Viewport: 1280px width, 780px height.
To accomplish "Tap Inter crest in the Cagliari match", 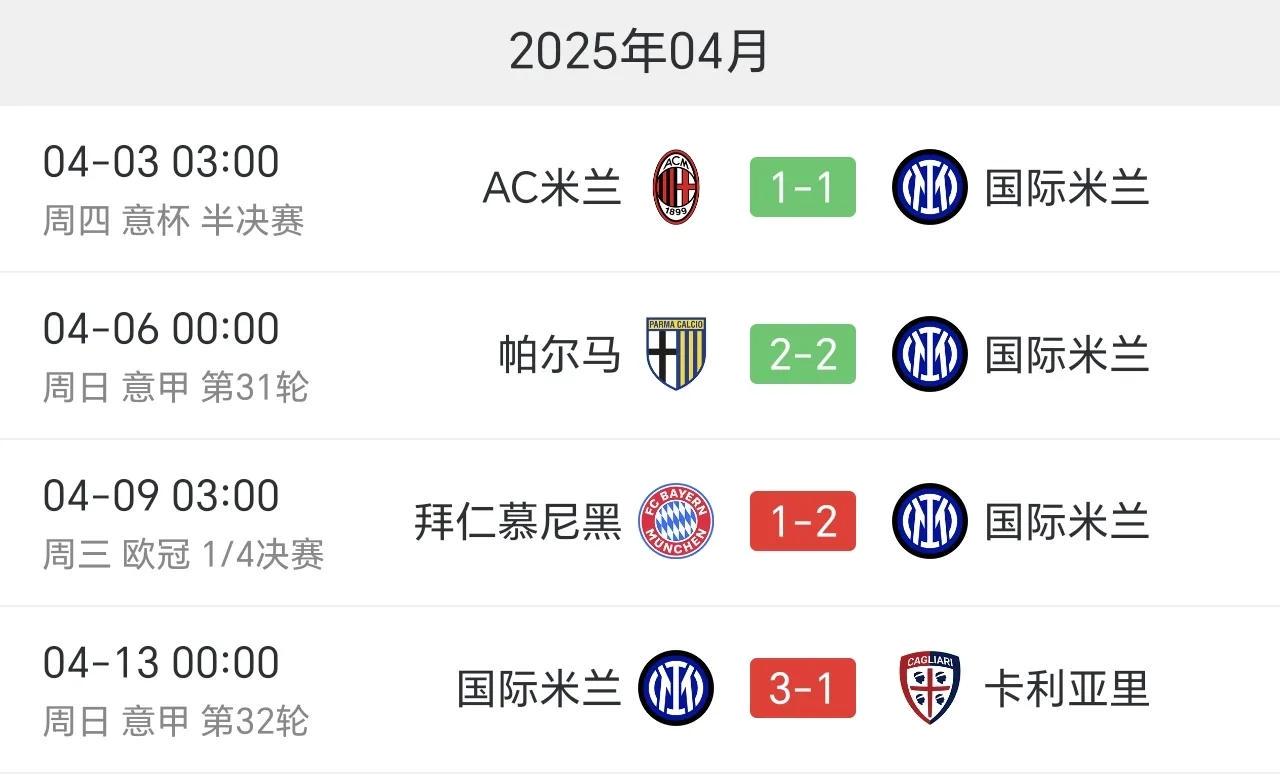I will 676,688.
